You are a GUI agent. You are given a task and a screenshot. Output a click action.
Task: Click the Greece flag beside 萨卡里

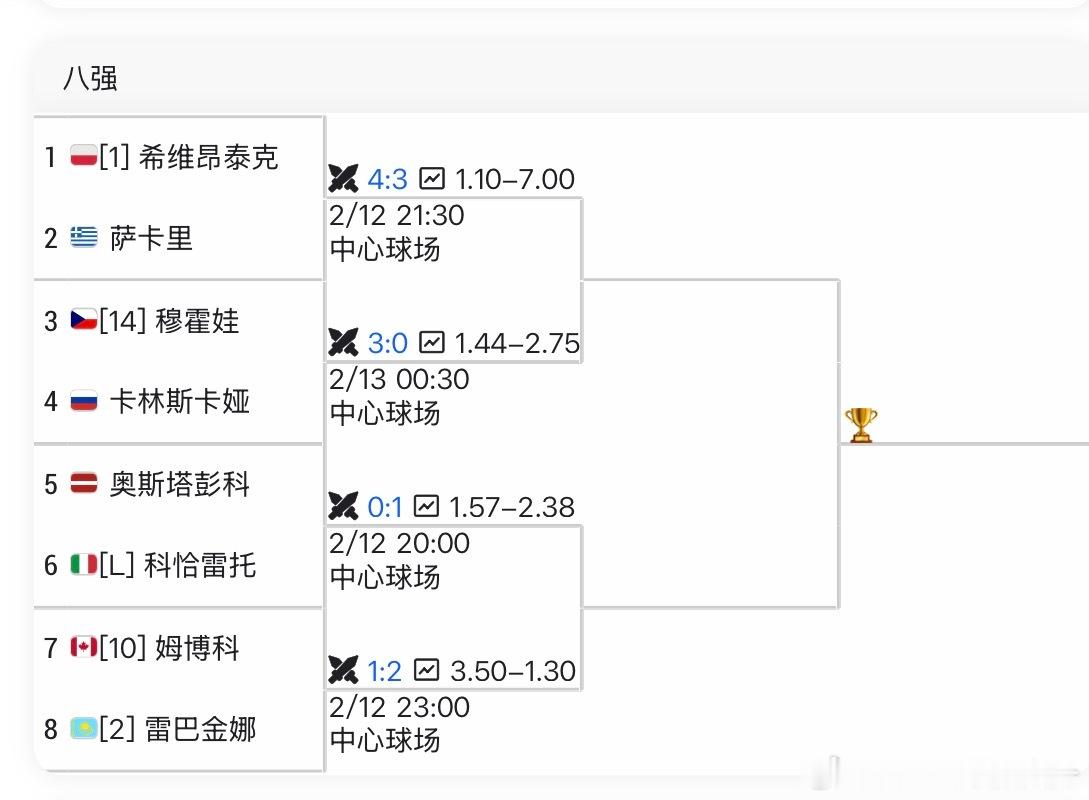point(84,238)
